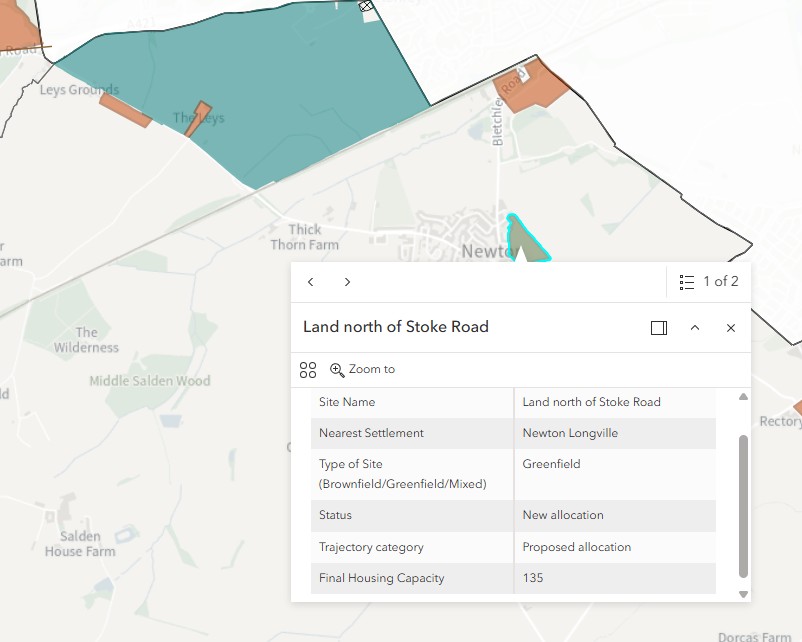Click the Status New allocation row
This screenshot has width=802, height=642.
[513, 516]
